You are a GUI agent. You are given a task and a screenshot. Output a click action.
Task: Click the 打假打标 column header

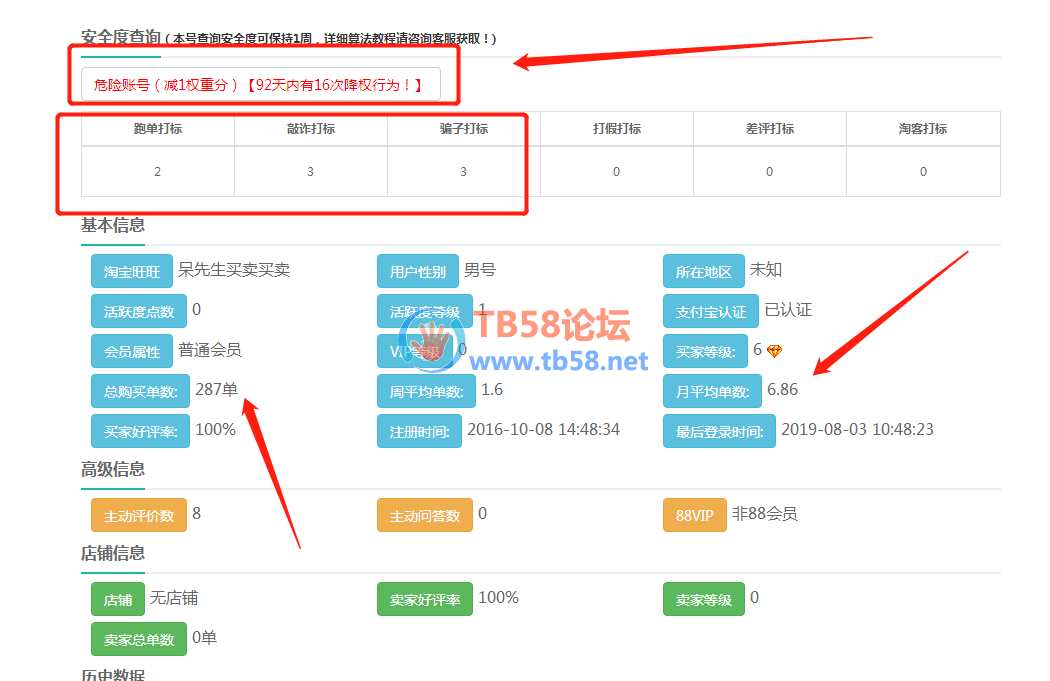[x=616, y=129]
